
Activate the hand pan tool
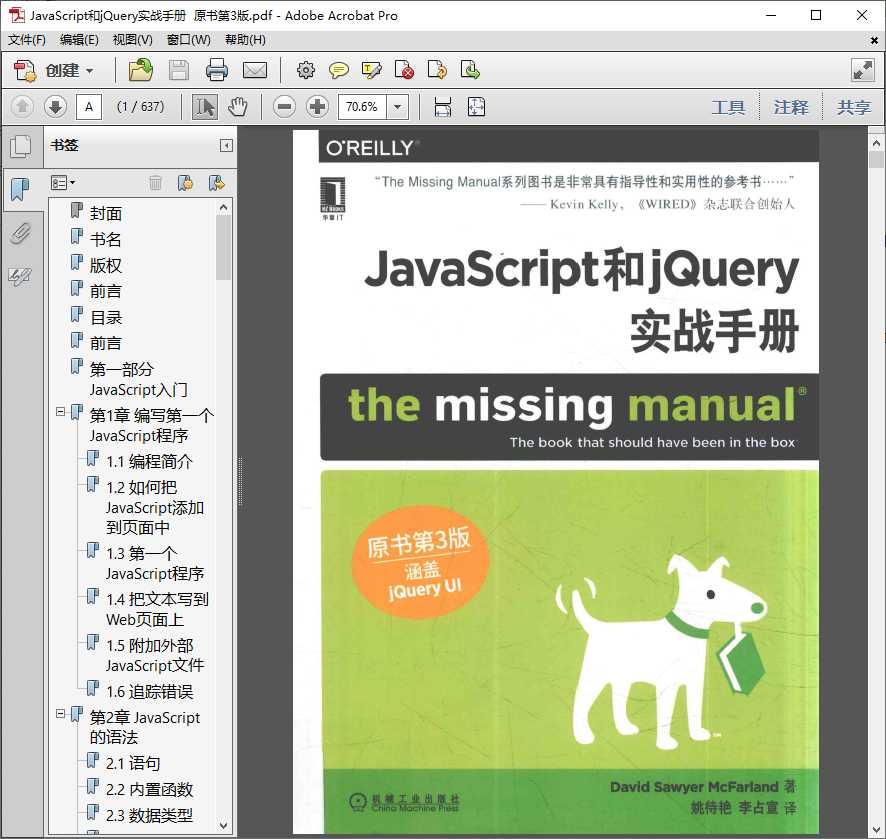[238, 106]
